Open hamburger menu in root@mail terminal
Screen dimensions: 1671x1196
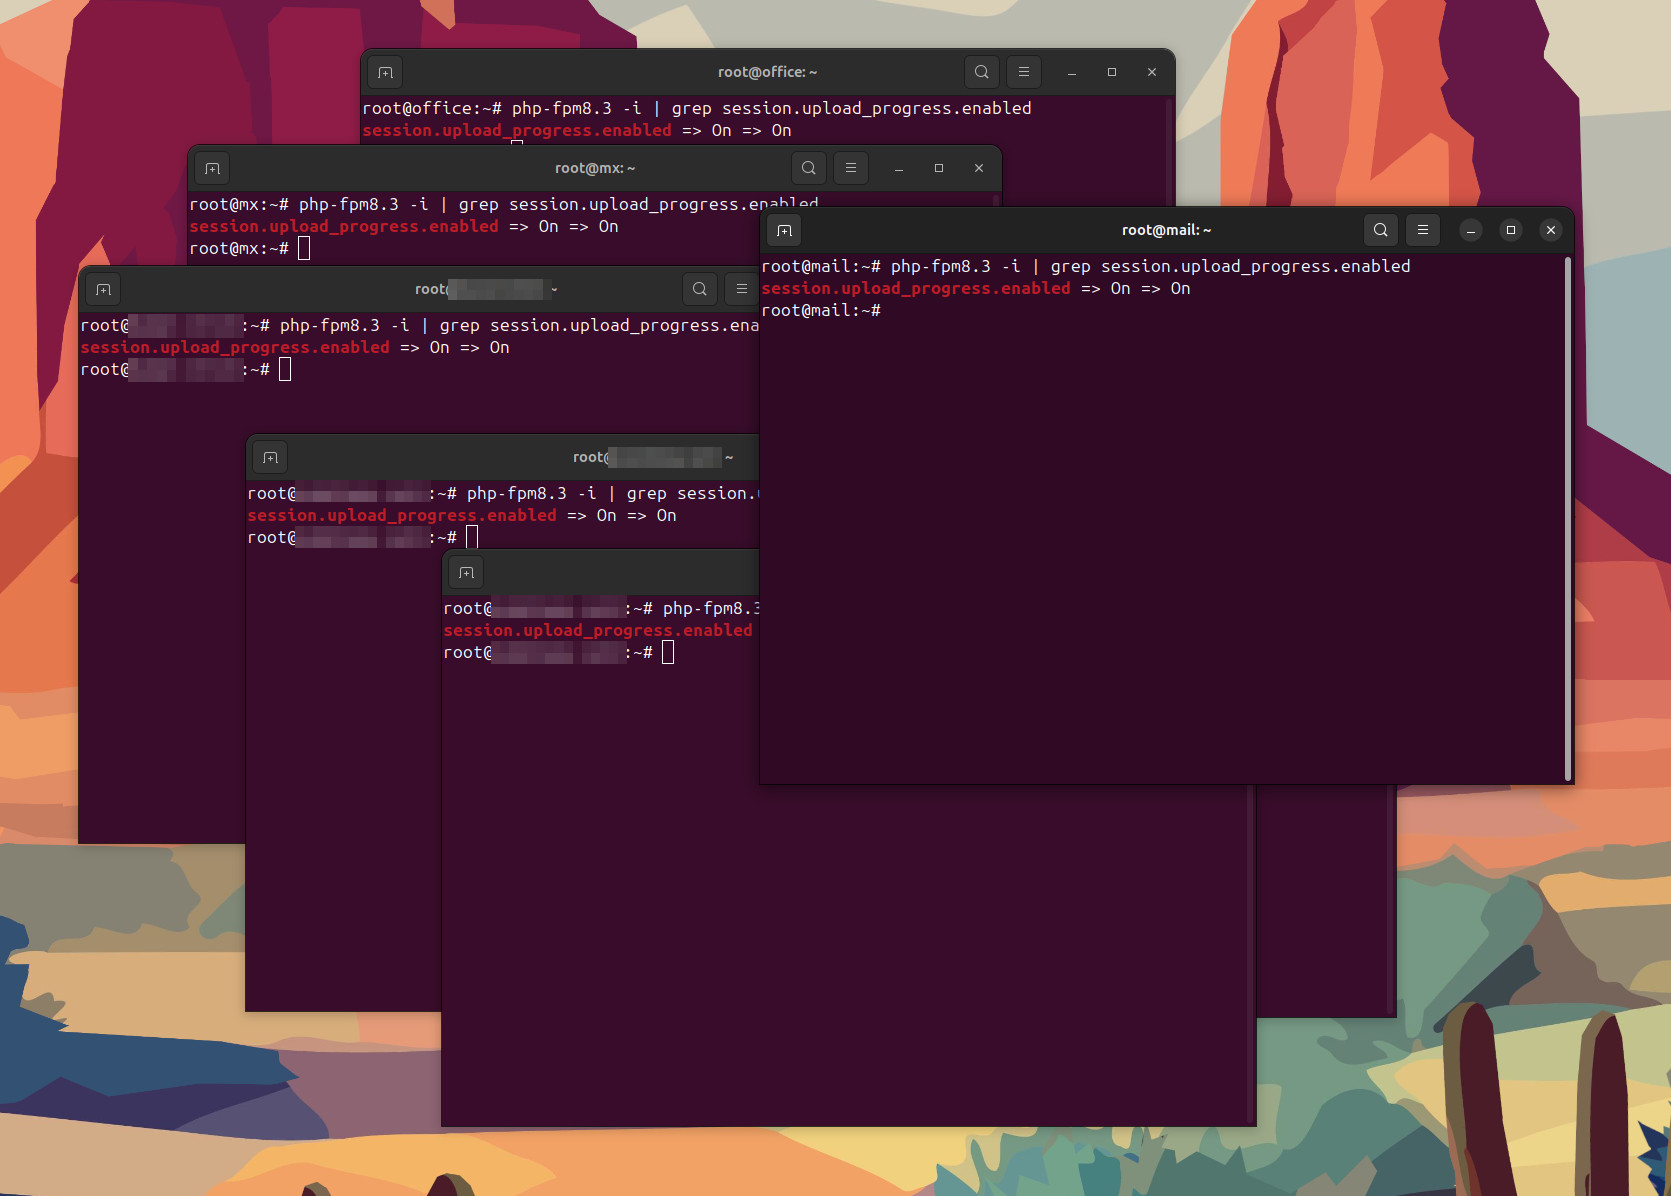pos(1423,230)
